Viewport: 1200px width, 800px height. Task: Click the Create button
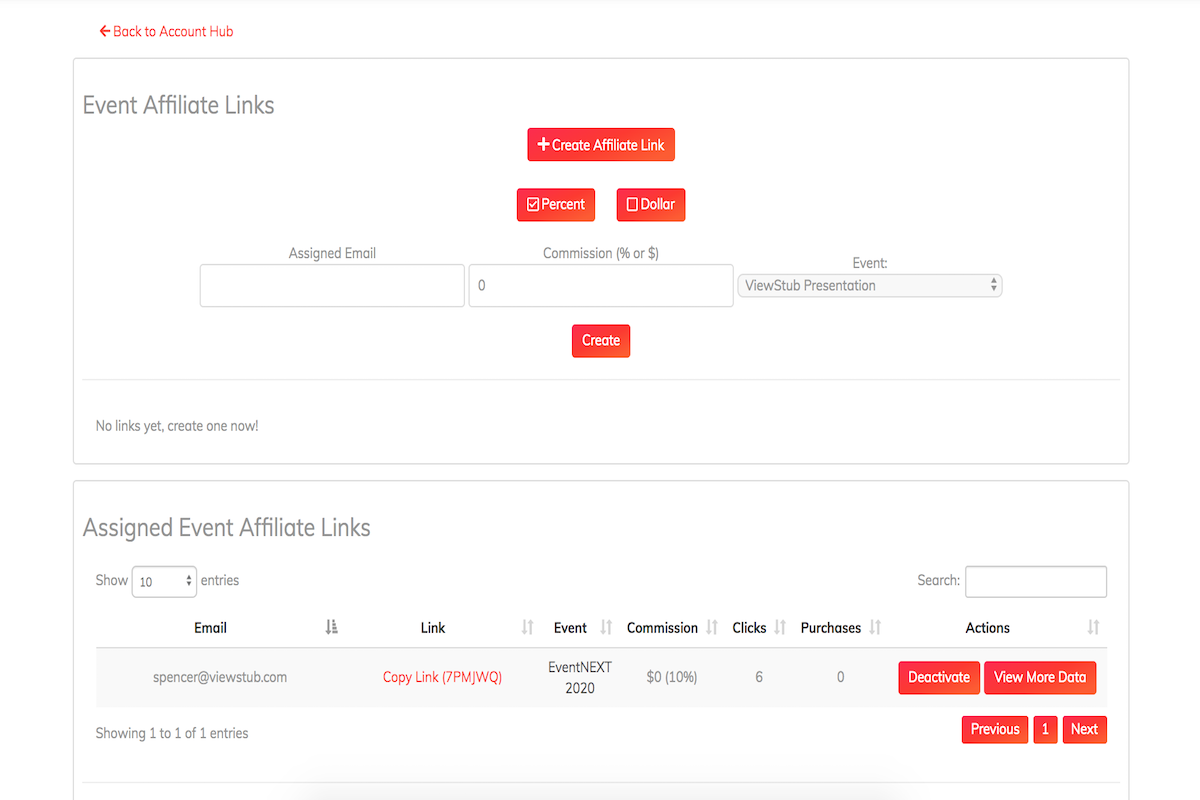601,340
